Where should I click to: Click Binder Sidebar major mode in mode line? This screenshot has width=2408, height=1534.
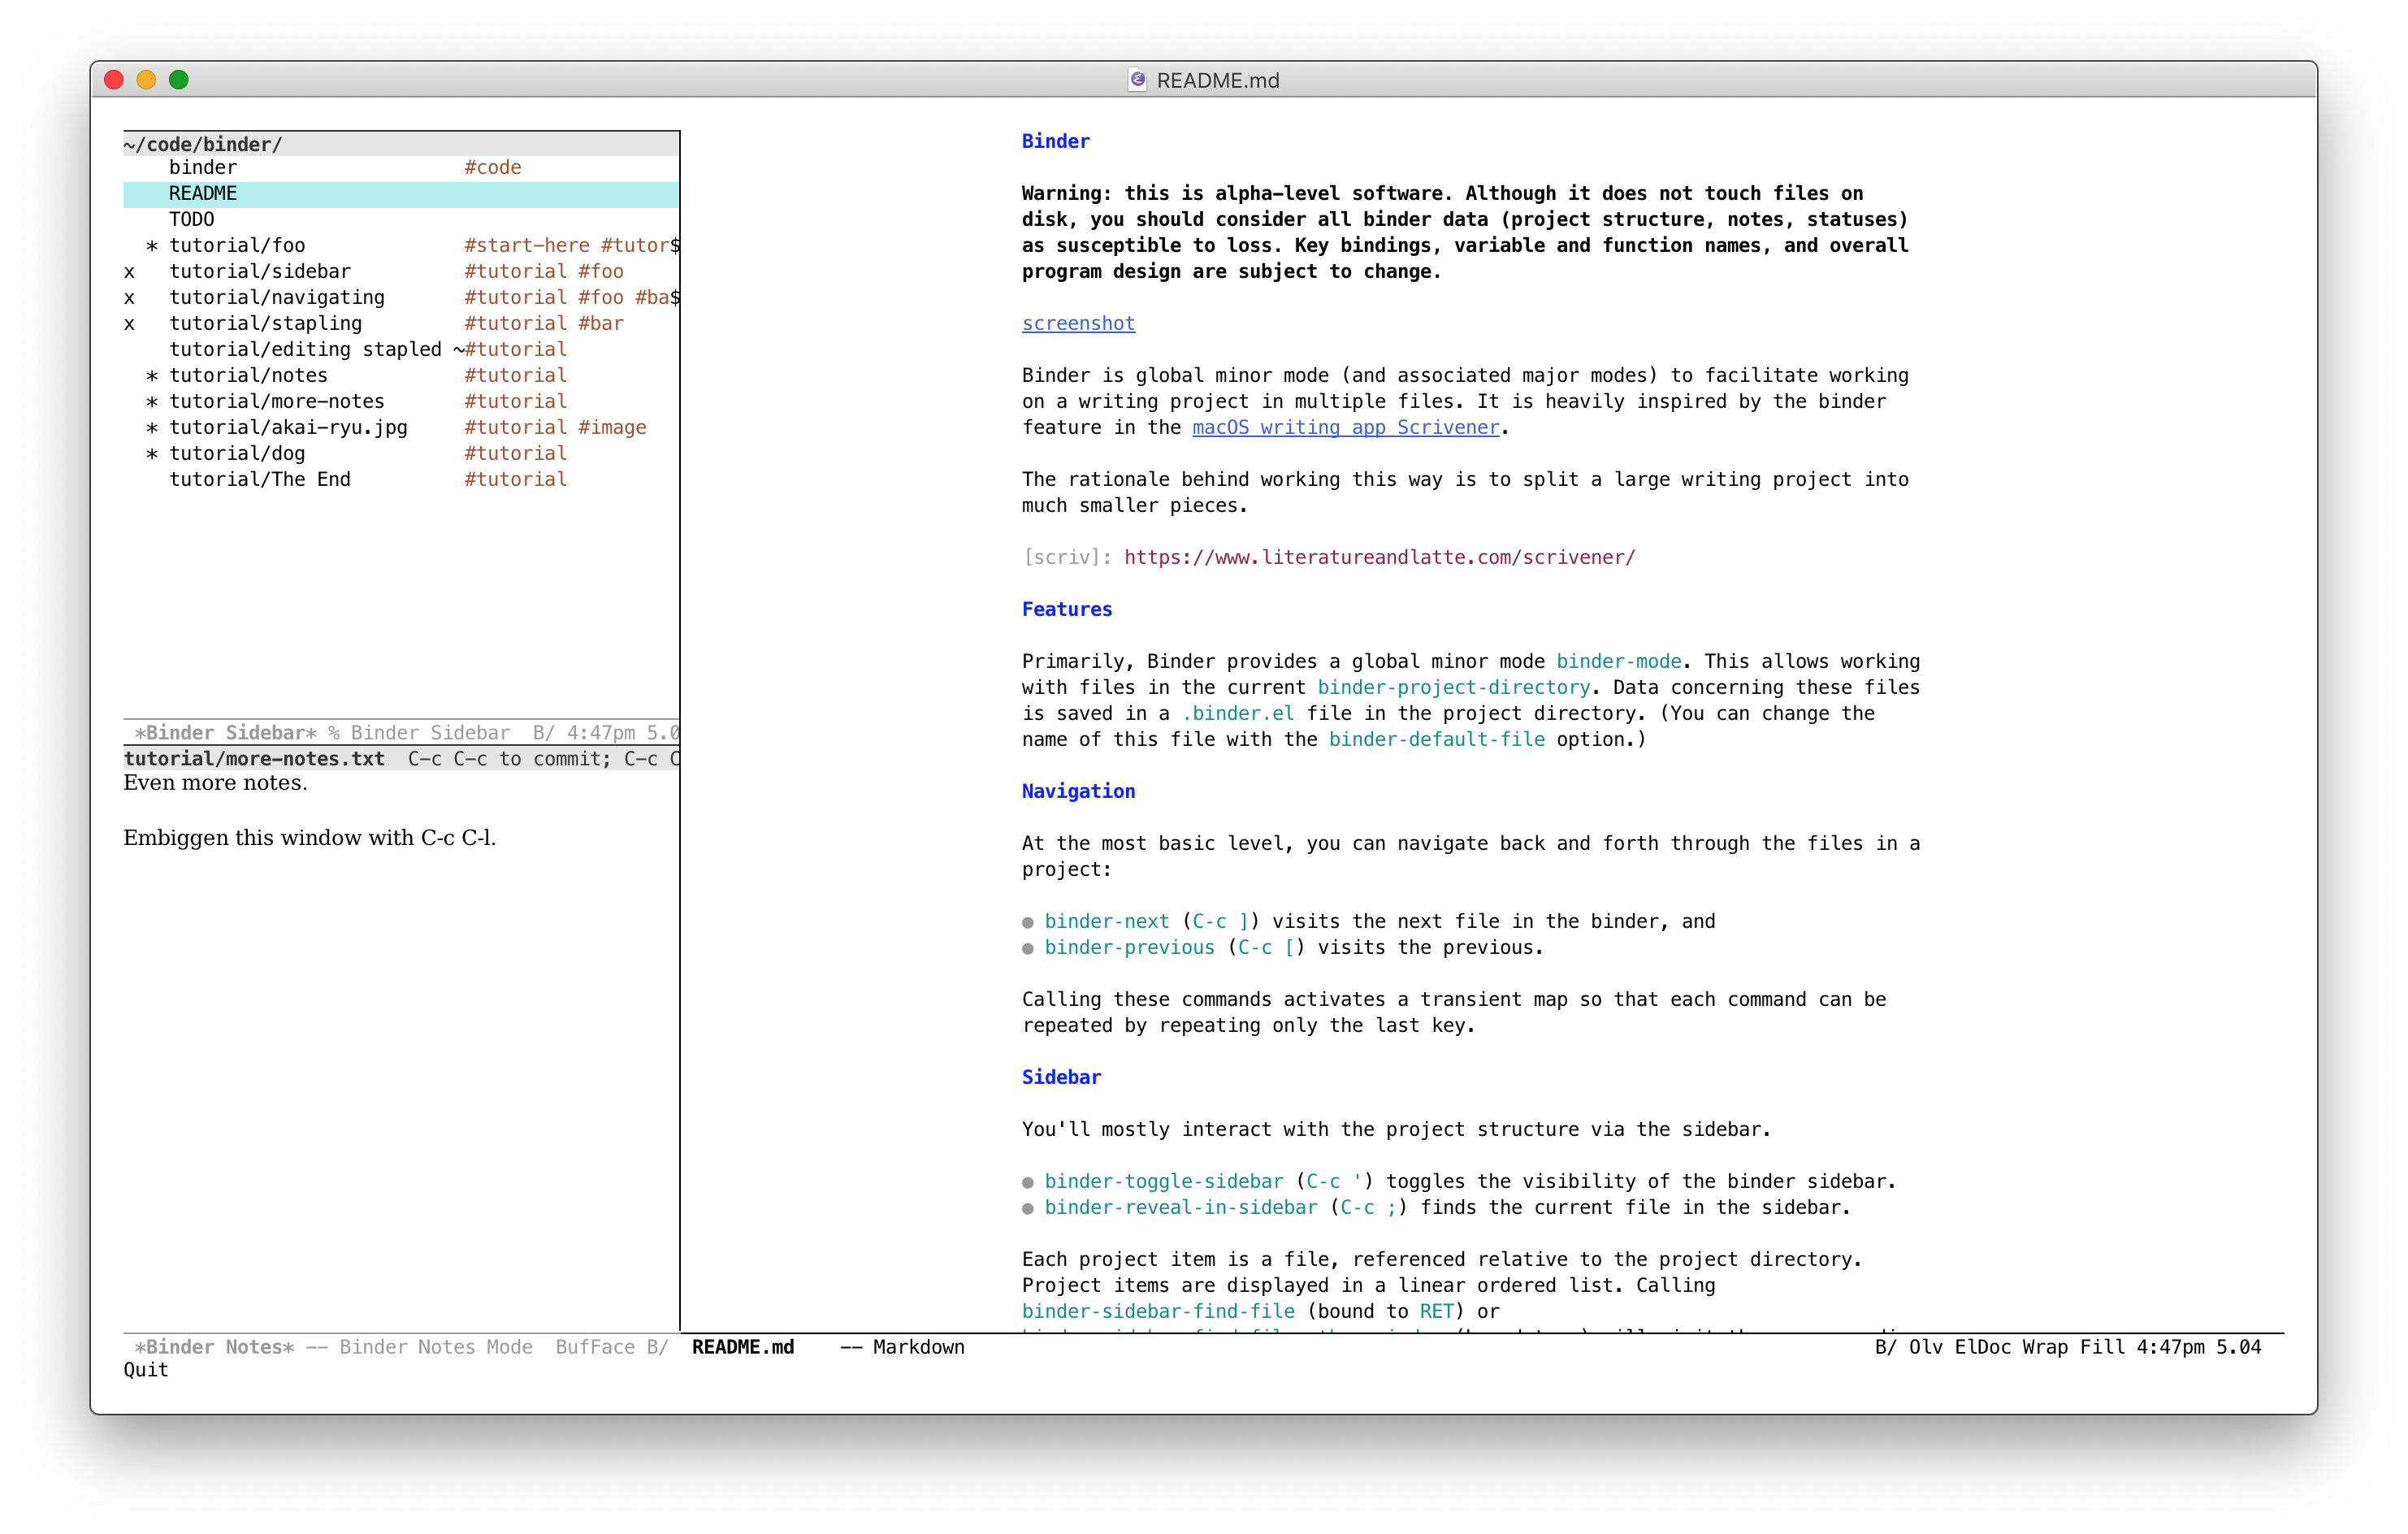(x=430, y=732)
